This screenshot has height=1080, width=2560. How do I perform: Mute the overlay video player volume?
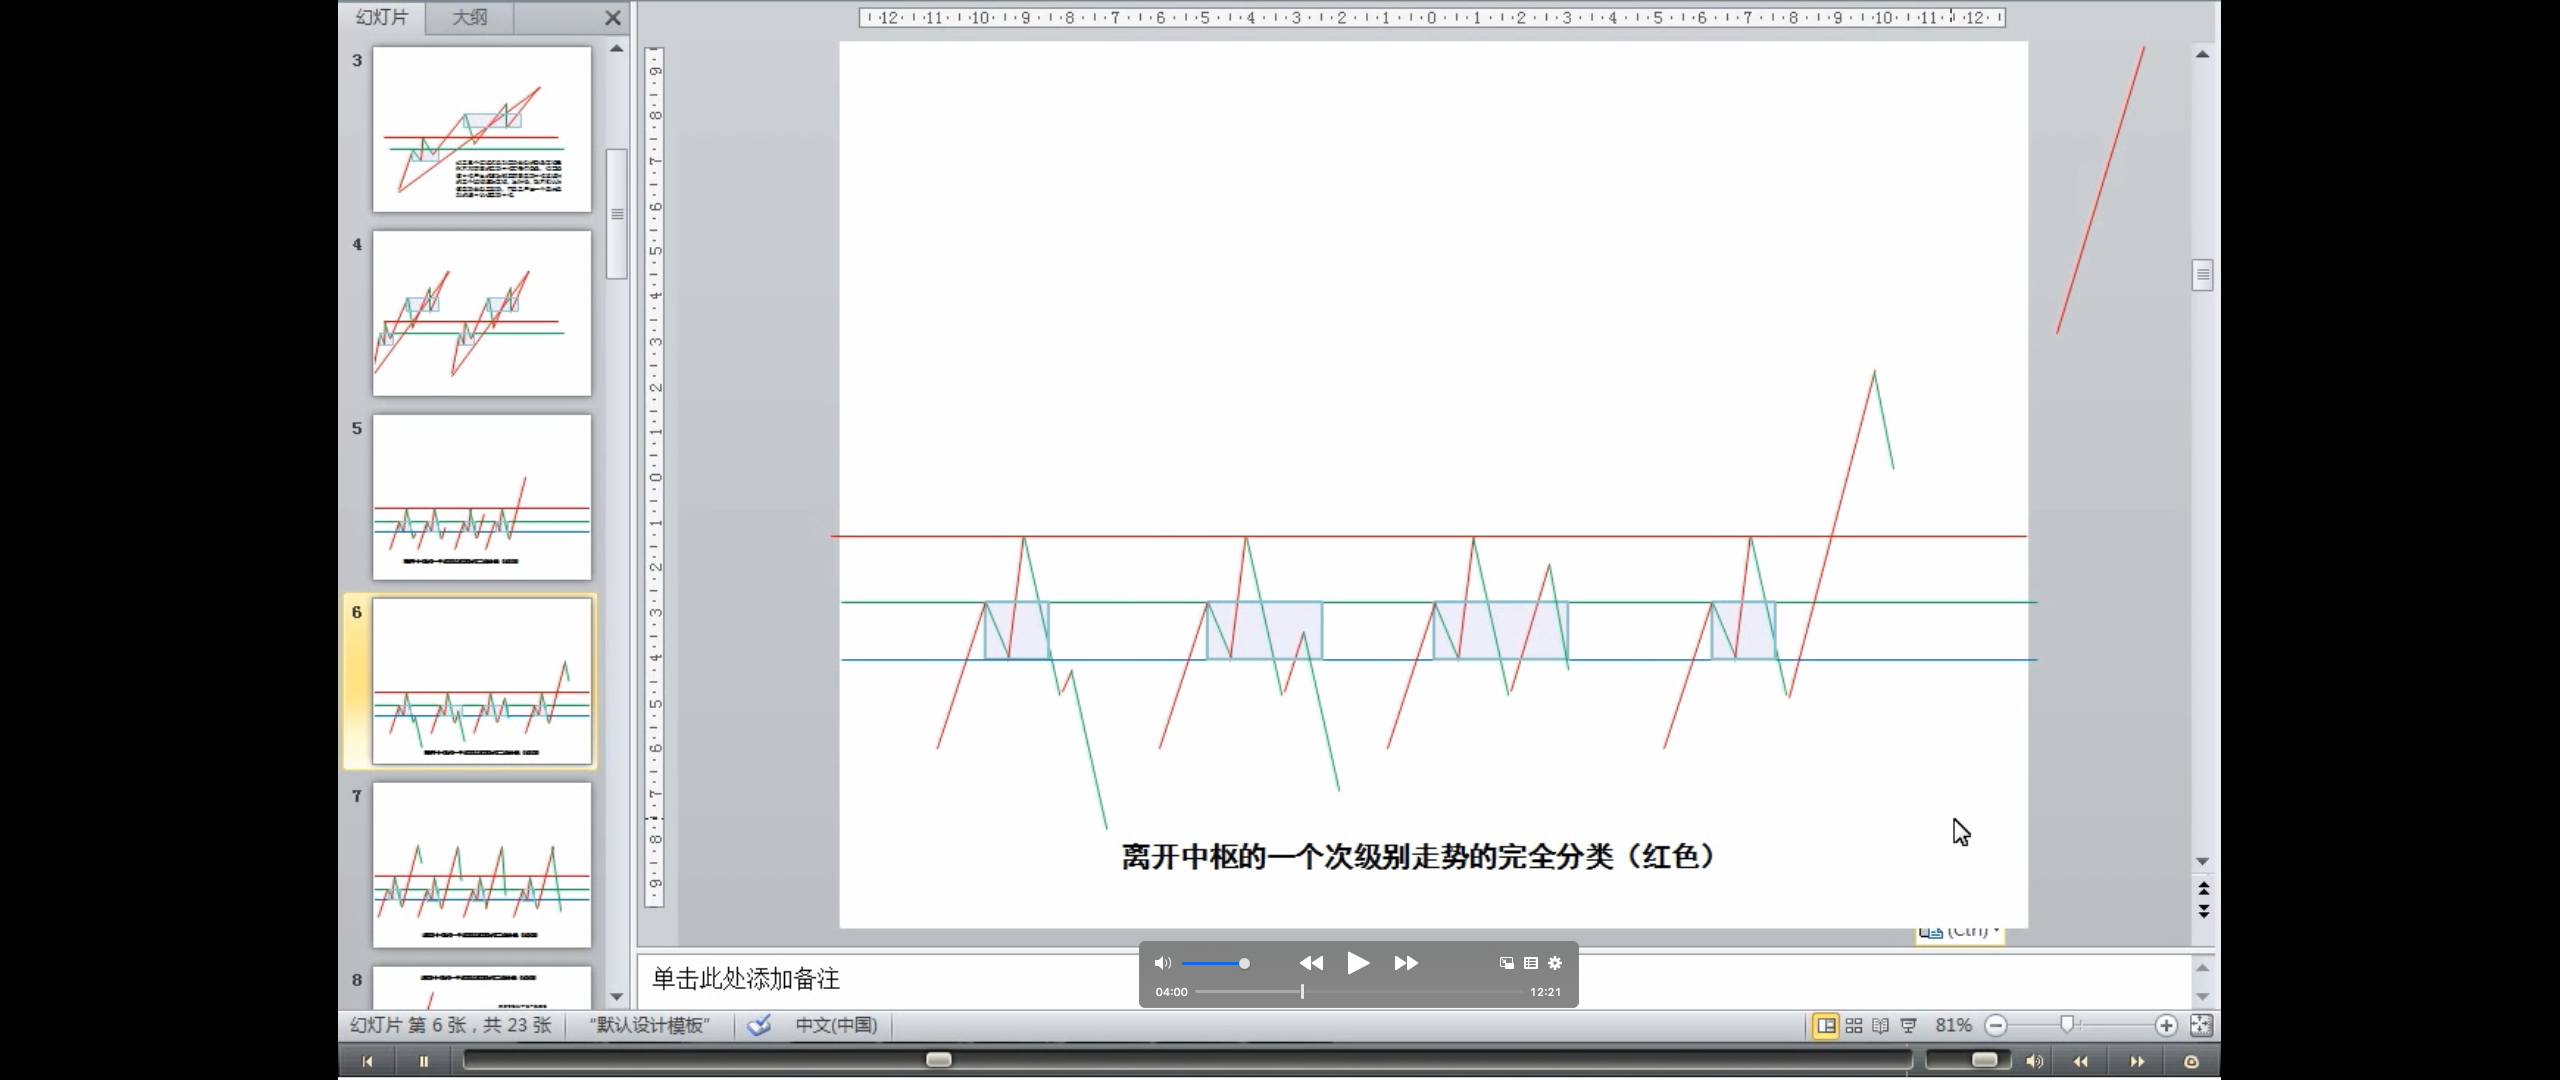(1162, 963)
